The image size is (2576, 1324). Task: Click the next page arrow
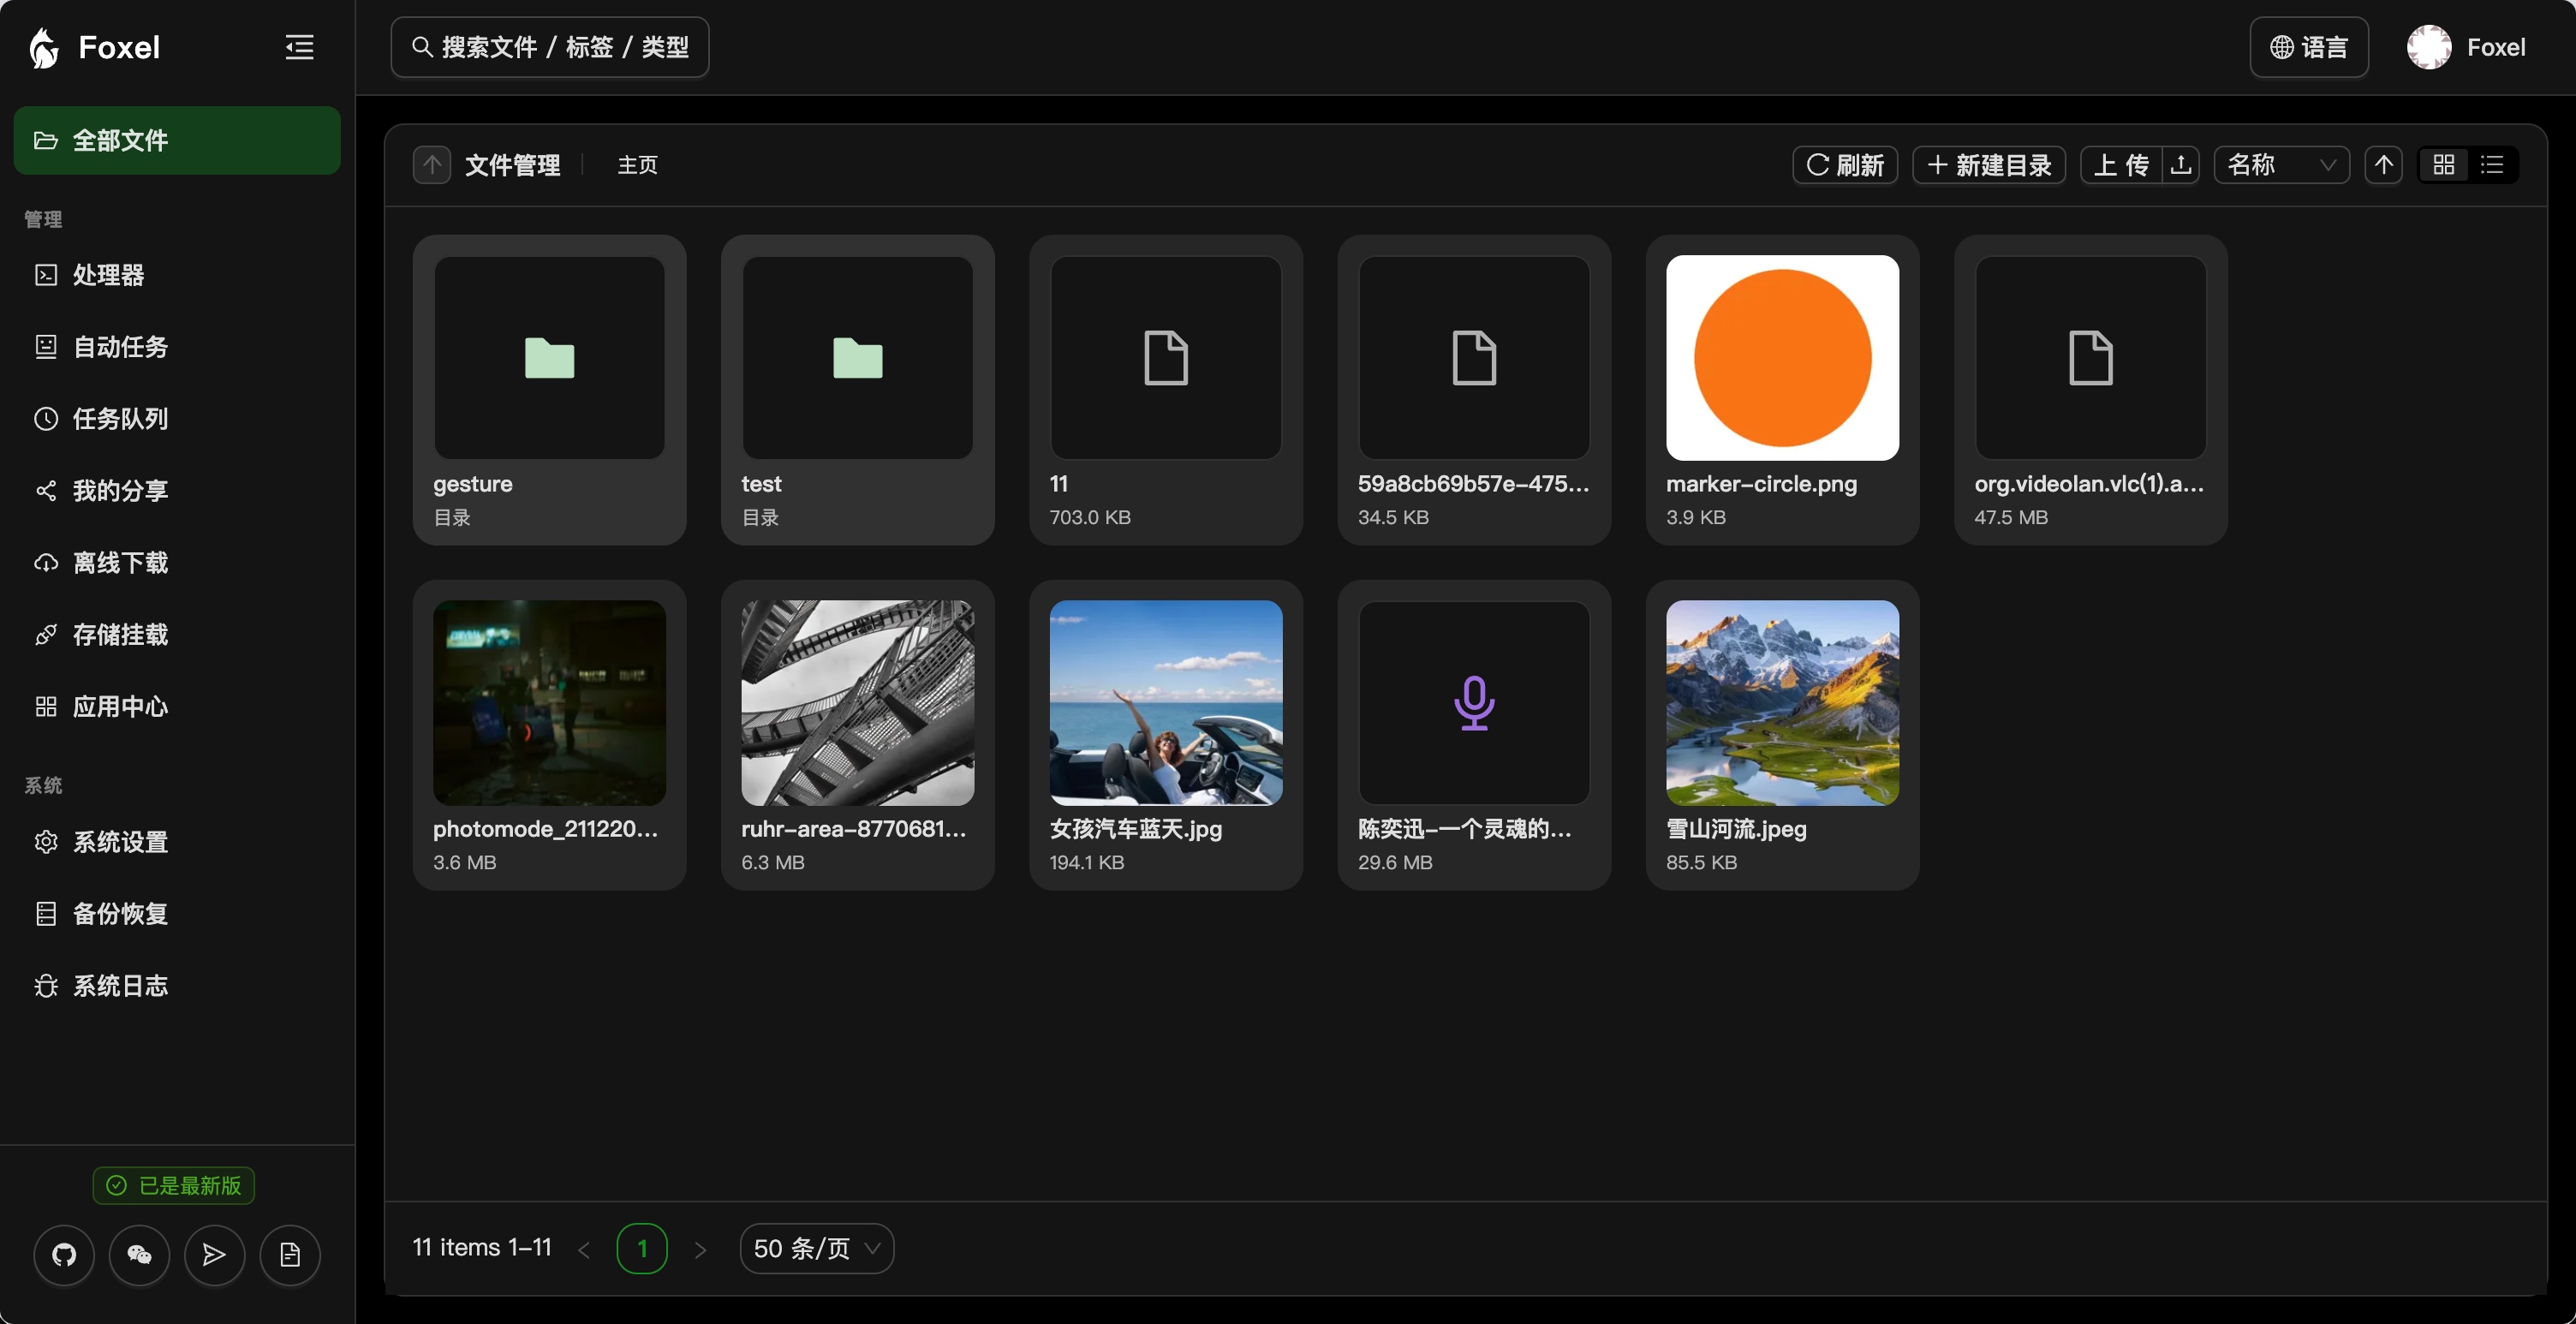click(700, 1250)
